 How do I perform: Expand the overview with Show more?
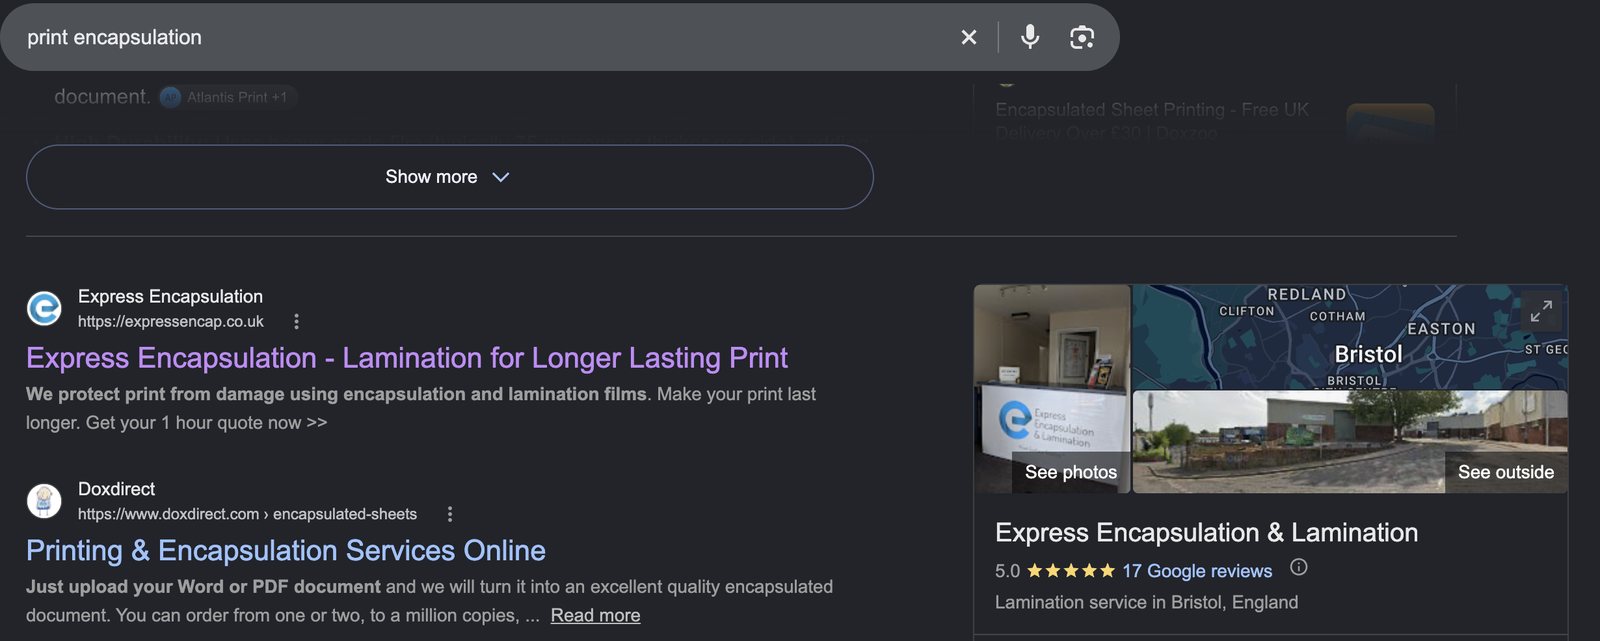point(449,177)
